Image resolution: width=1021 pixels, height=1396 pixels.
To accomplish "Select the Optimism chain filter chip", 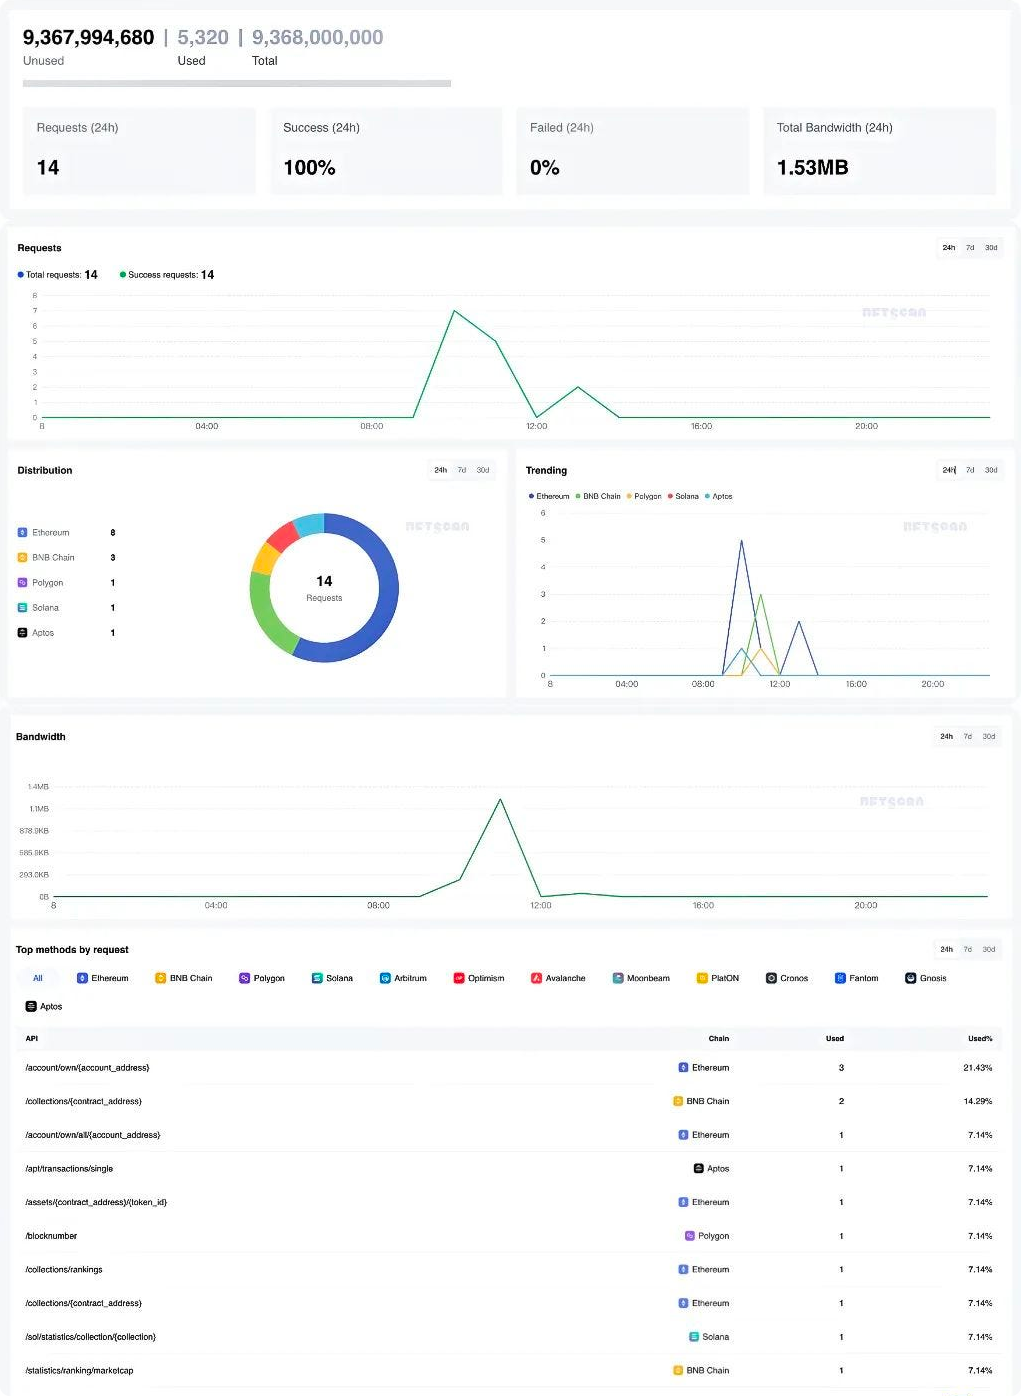I will pos(479,978).
